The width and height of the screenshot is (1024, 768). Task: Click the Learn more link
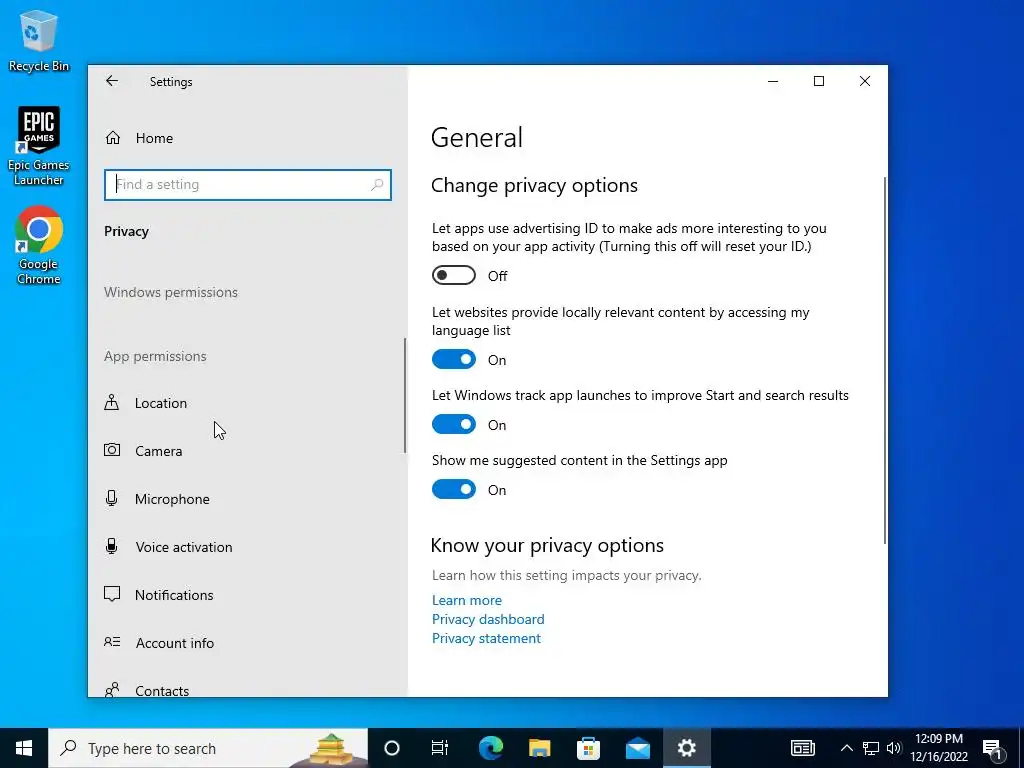coord(466,600)
